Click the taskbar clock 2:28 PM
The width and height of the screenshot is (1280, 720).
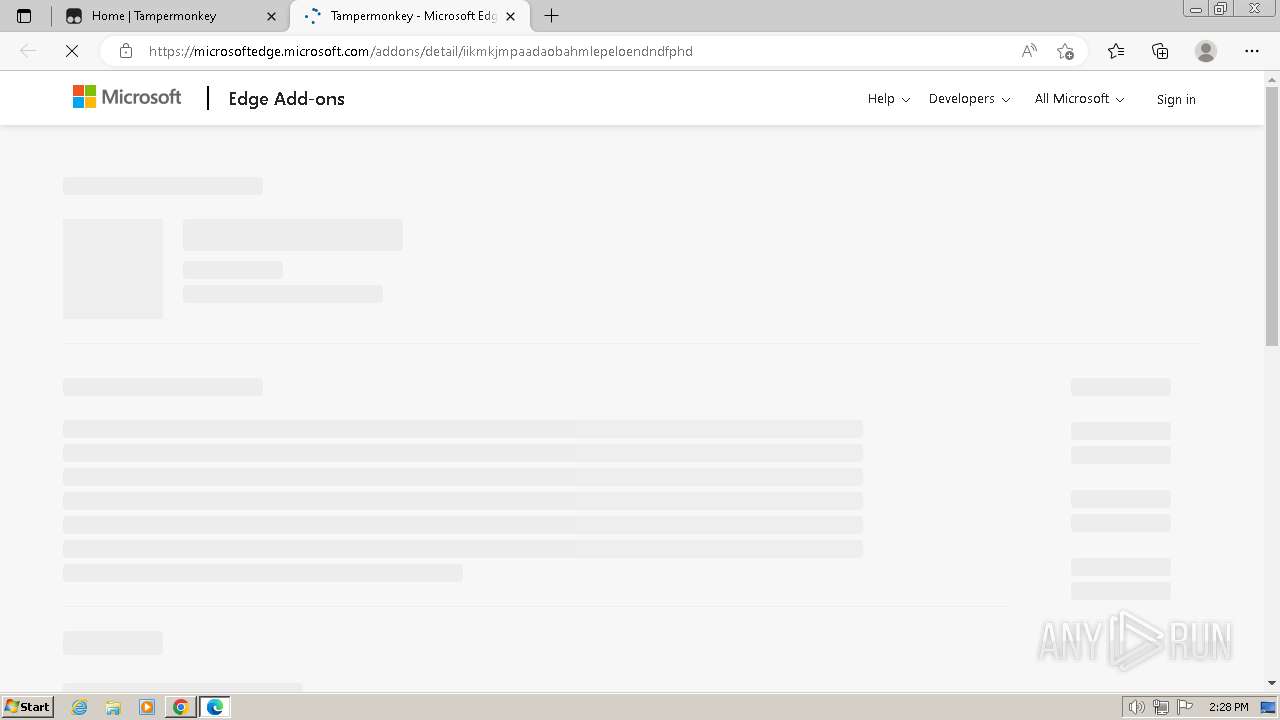tap(1228, 707)
